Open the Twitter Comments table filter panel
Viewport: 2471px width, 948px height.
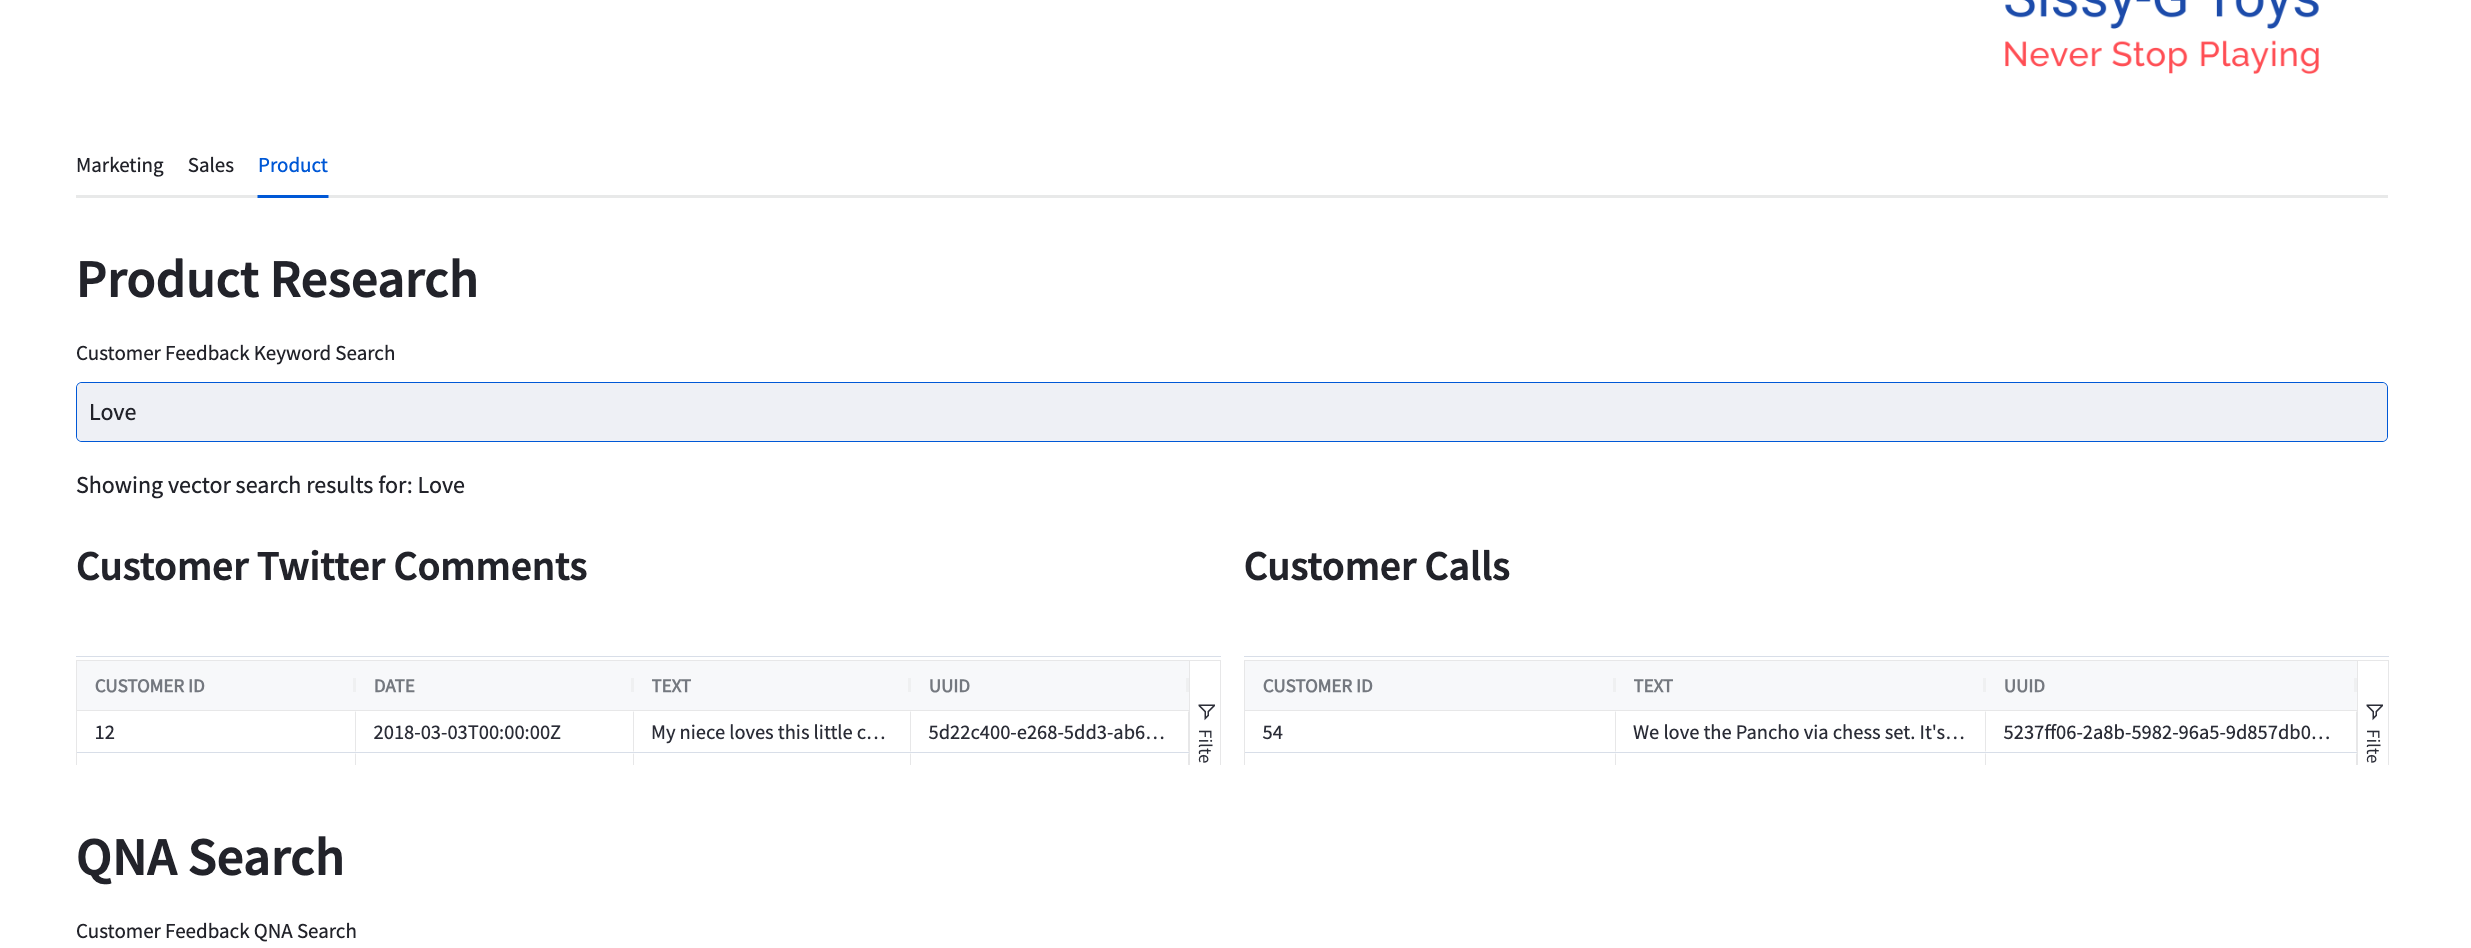click(1206, 731)
